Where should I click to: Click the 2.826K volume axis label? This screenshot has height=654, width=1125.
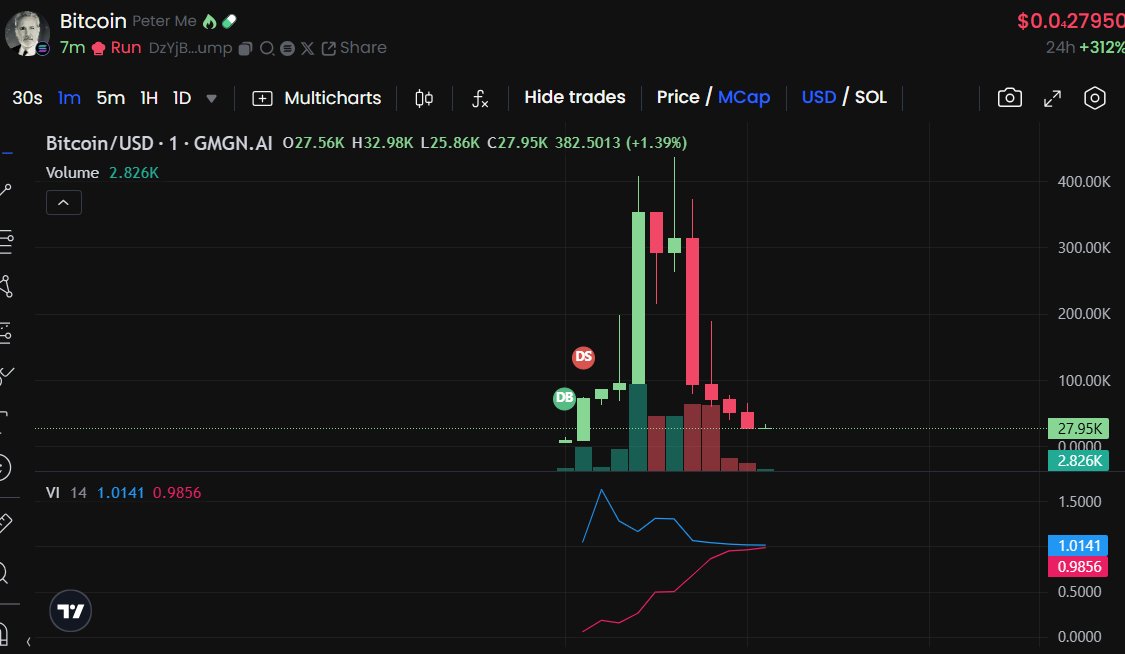pyautogui.click(x=1078, y=460)
